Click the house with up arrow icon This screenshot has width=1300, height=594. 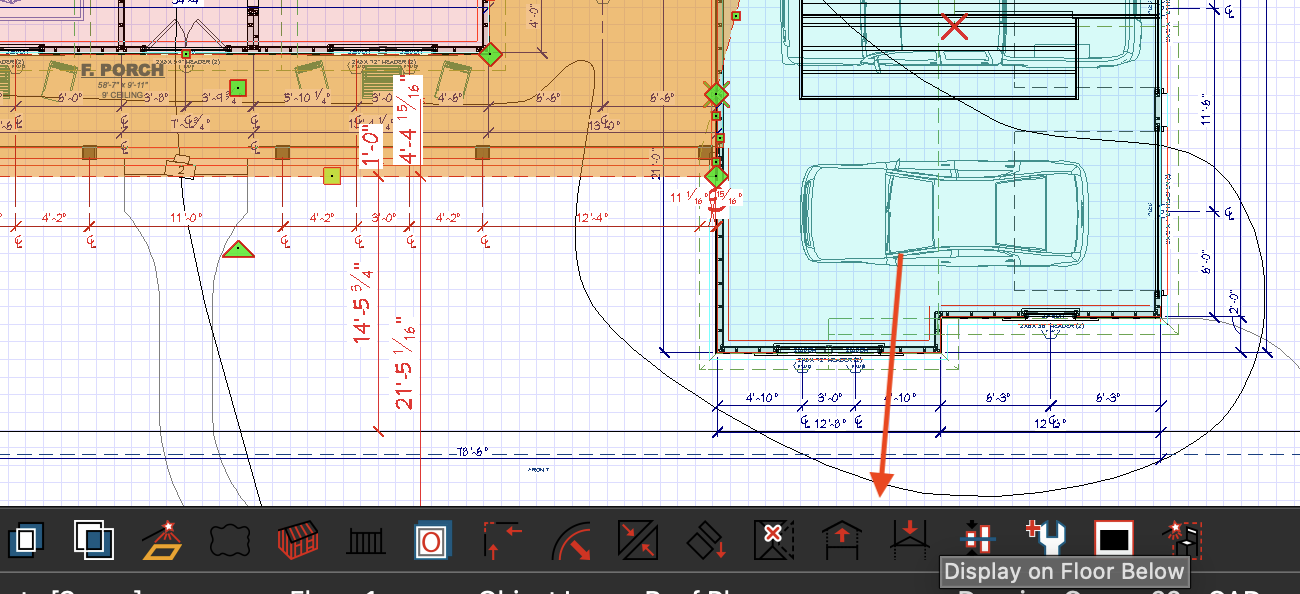point(841,540)
